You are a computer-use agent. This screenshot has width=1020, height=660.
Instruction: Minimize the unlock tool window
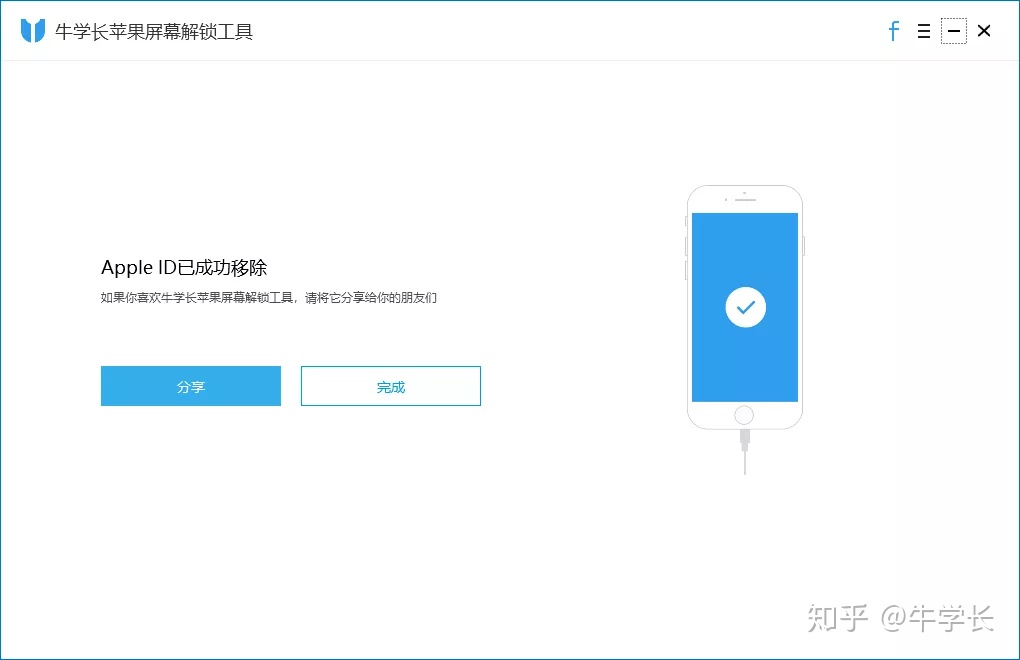pyautogui.click(x=954, y=31)
